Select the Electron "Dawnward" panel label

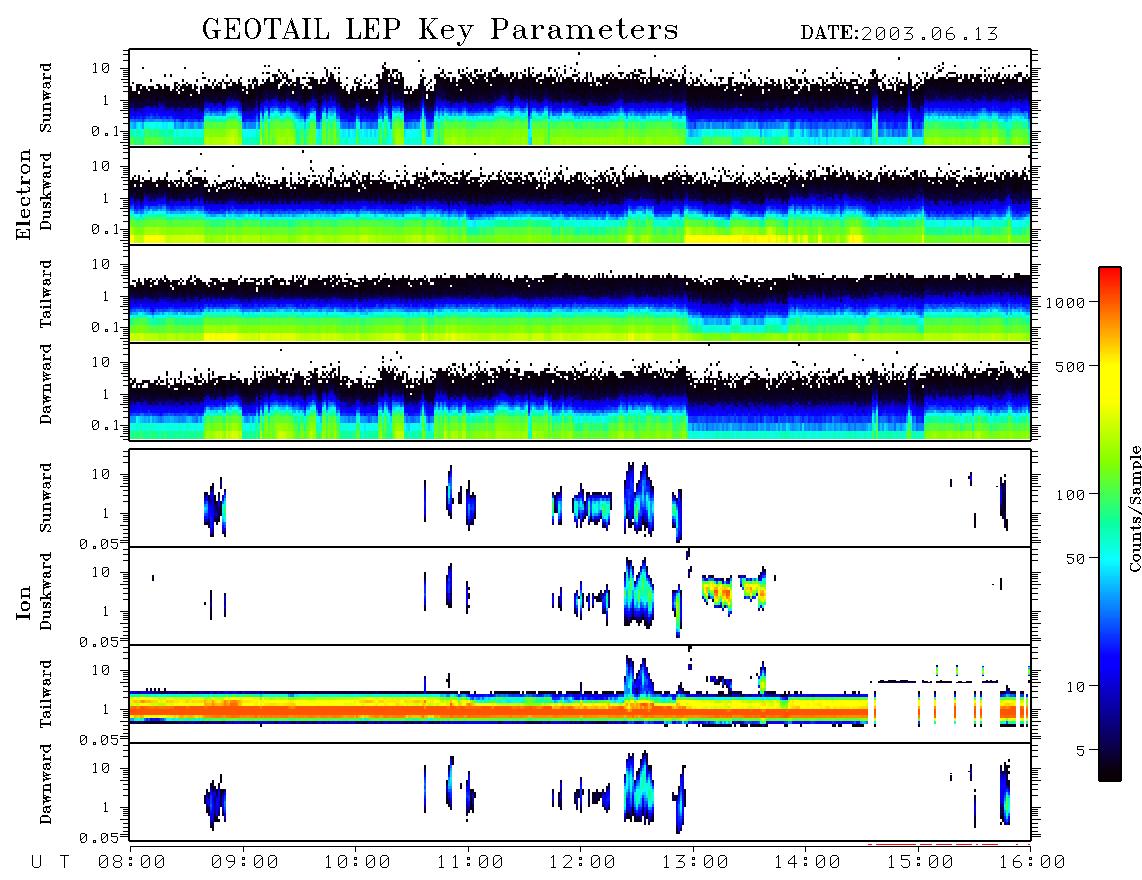[46, 385]
